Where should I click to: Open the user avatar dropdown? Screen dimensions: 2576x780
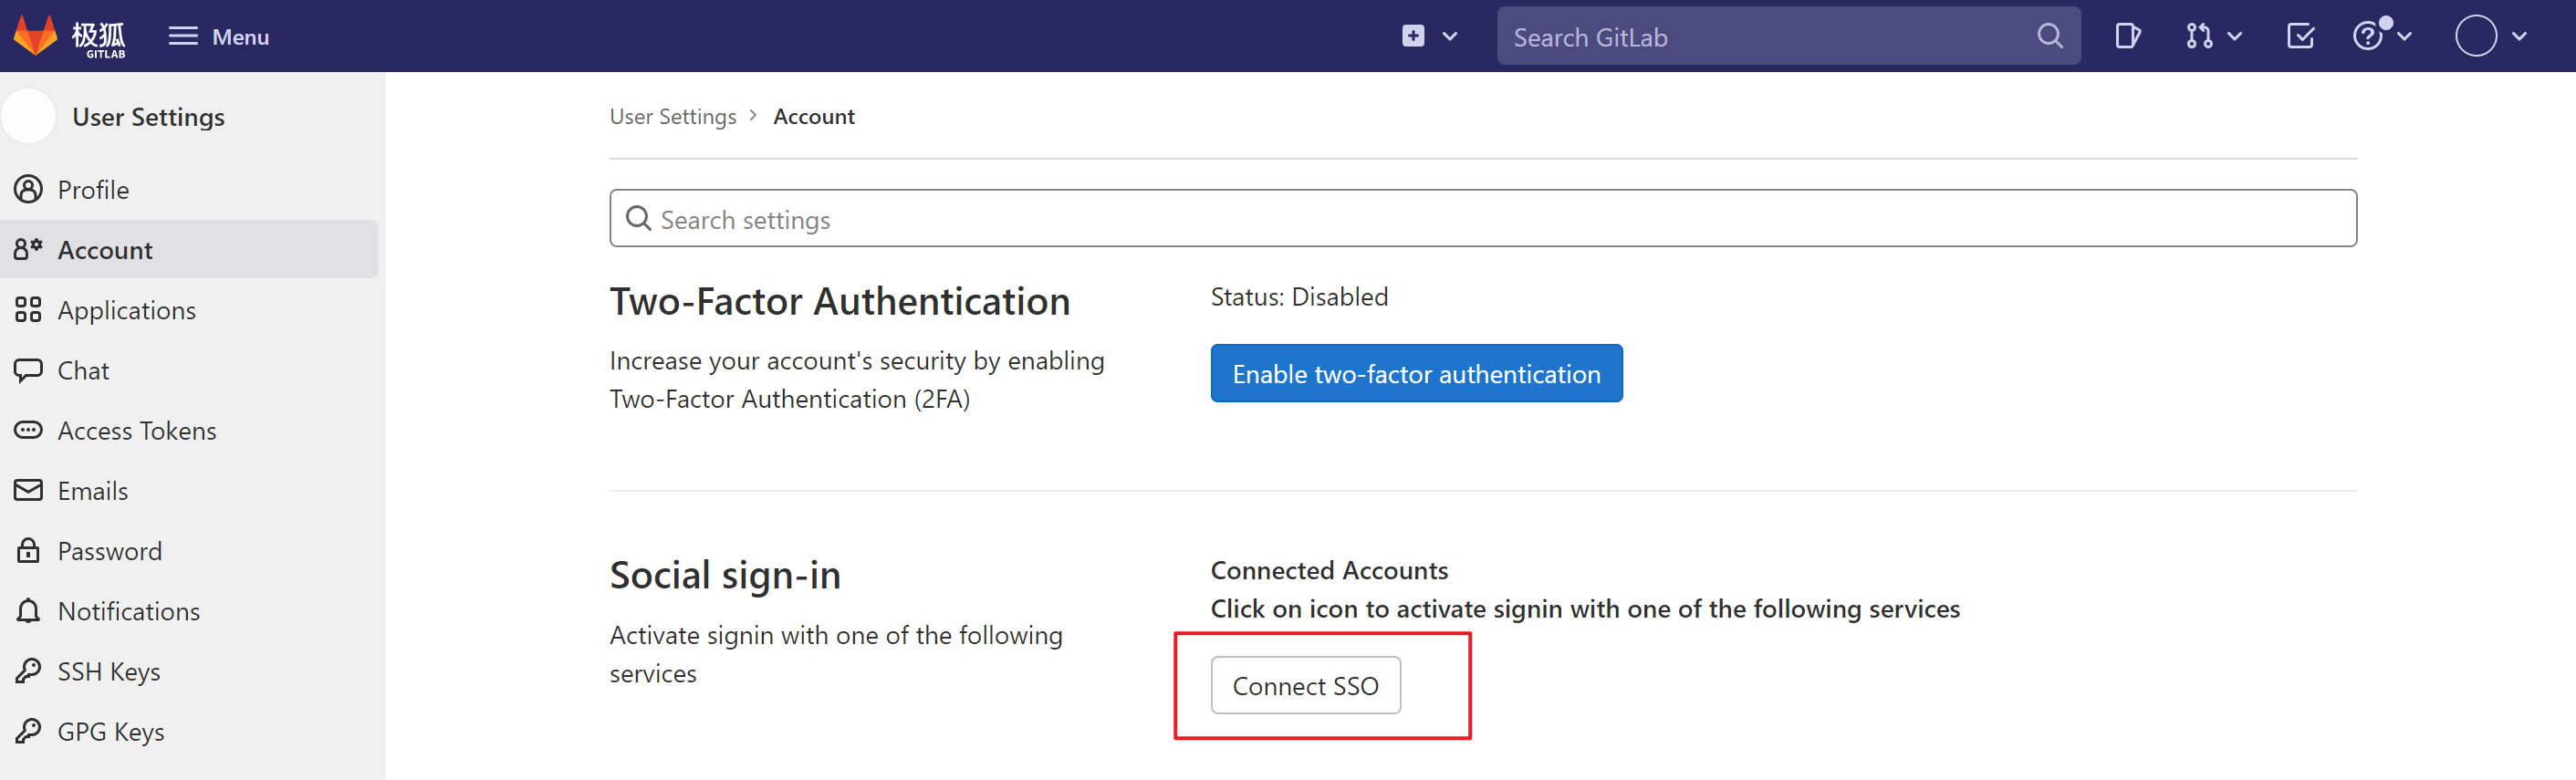coord(2490,36)
